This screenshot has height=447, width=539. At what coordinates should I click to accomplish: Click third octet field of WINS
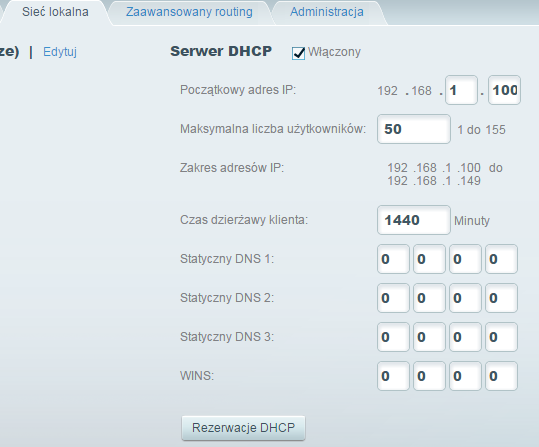pos(465,376)
